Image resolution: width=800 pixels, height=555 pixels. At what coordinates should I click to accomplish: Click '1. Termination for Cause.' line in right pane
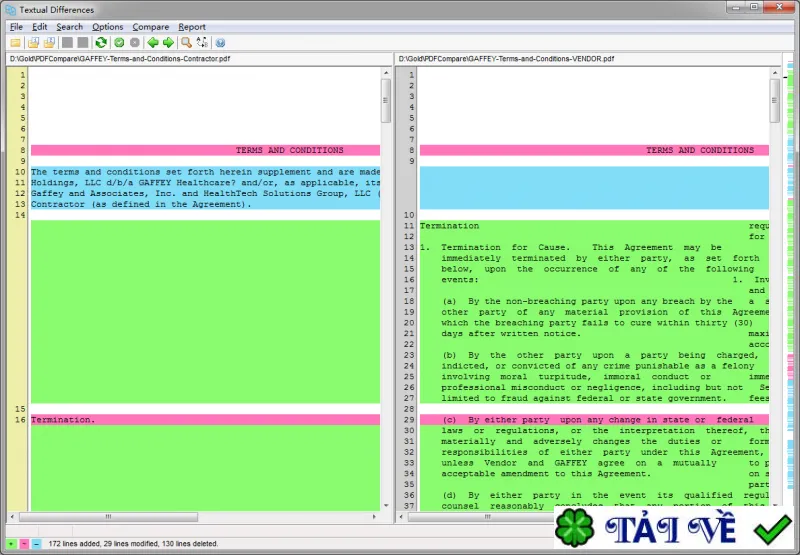pyautogui.click(x=594, y=247)
